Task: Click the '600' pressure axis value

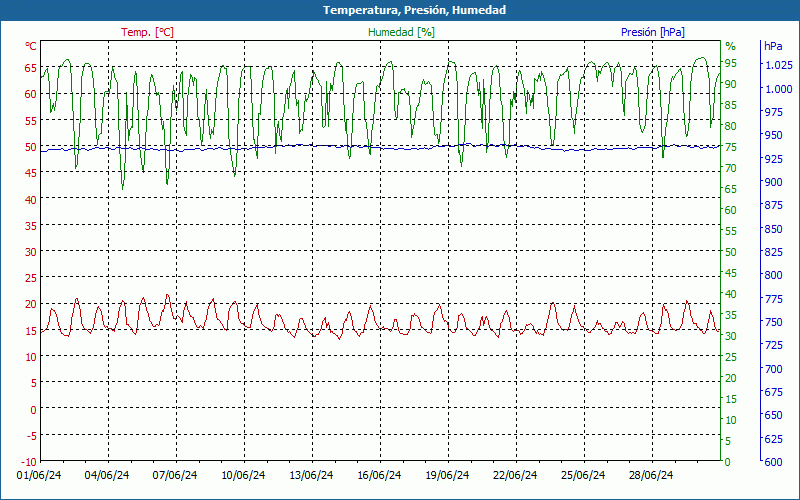Action: pos(774,462)
